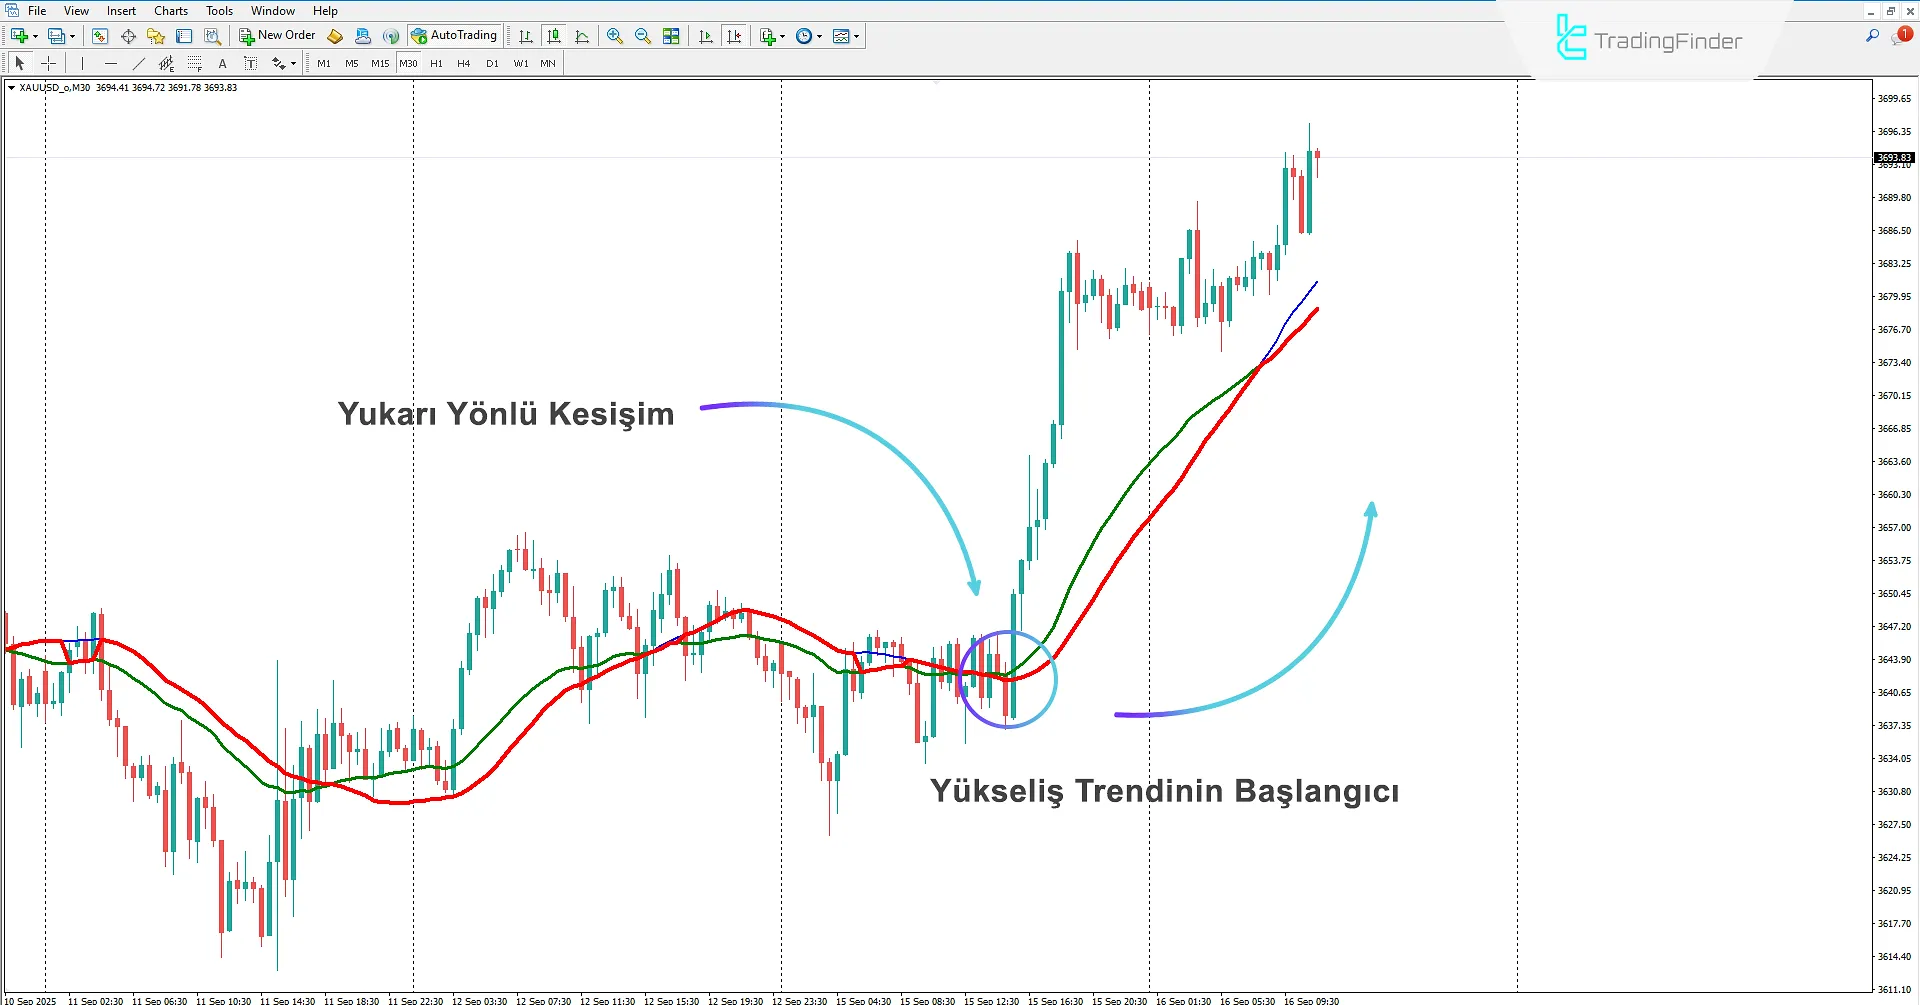The image size is (1920, 1005).
Task: Tile the chart windows
Action: point(671,36)
